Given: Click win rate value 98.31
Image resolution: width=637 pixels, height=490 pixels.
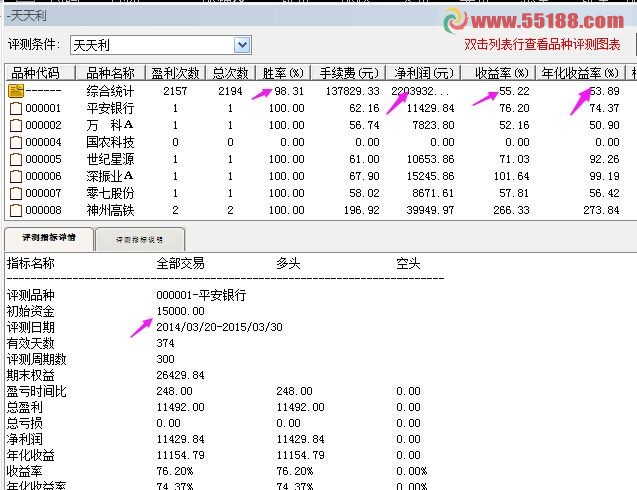Looking at the screenshot, I should (289, 91).
